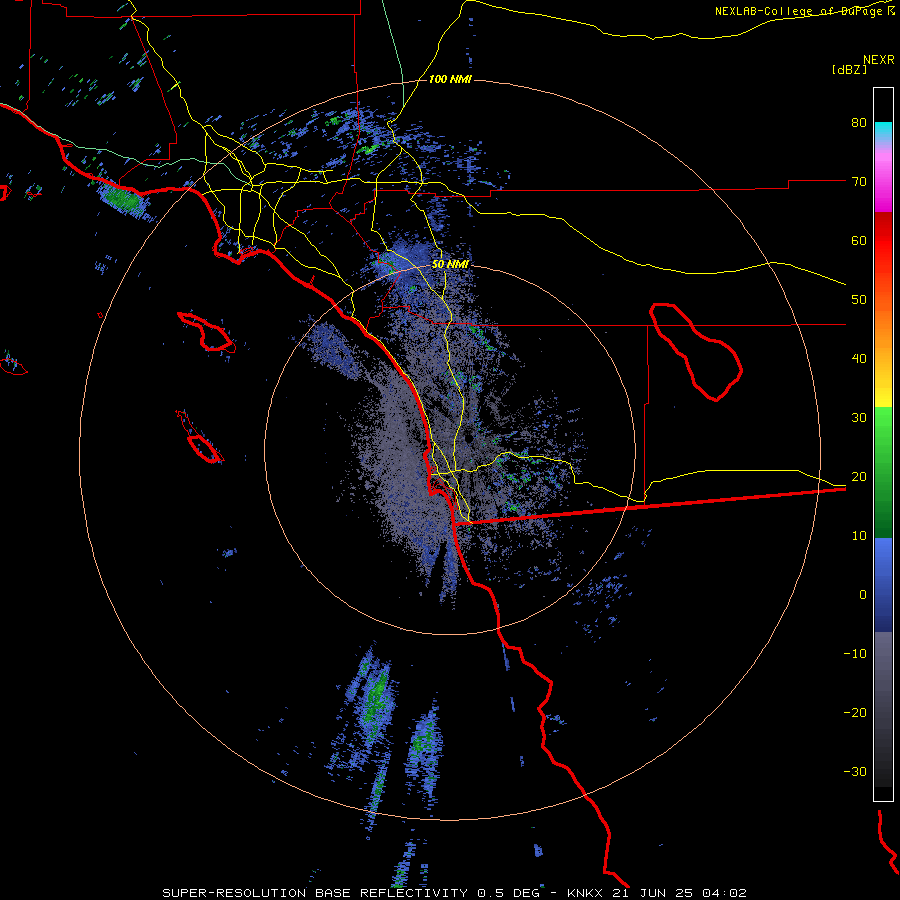This screenshot has width=900, height=900.
Task: Click the 10 value on dBZ scale
Action: point(859,536)
